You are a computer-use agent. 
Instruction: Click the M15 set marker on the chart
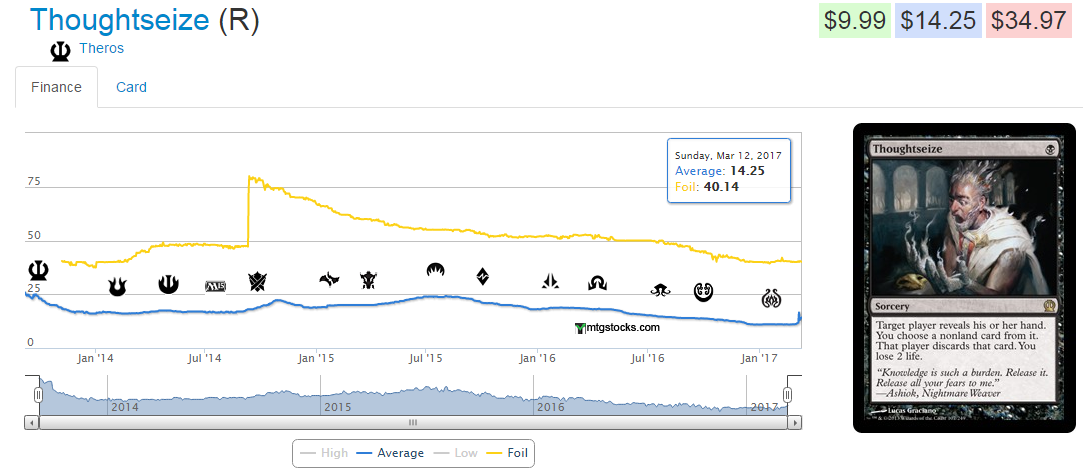pyautogui.click(x=215, y=286)
